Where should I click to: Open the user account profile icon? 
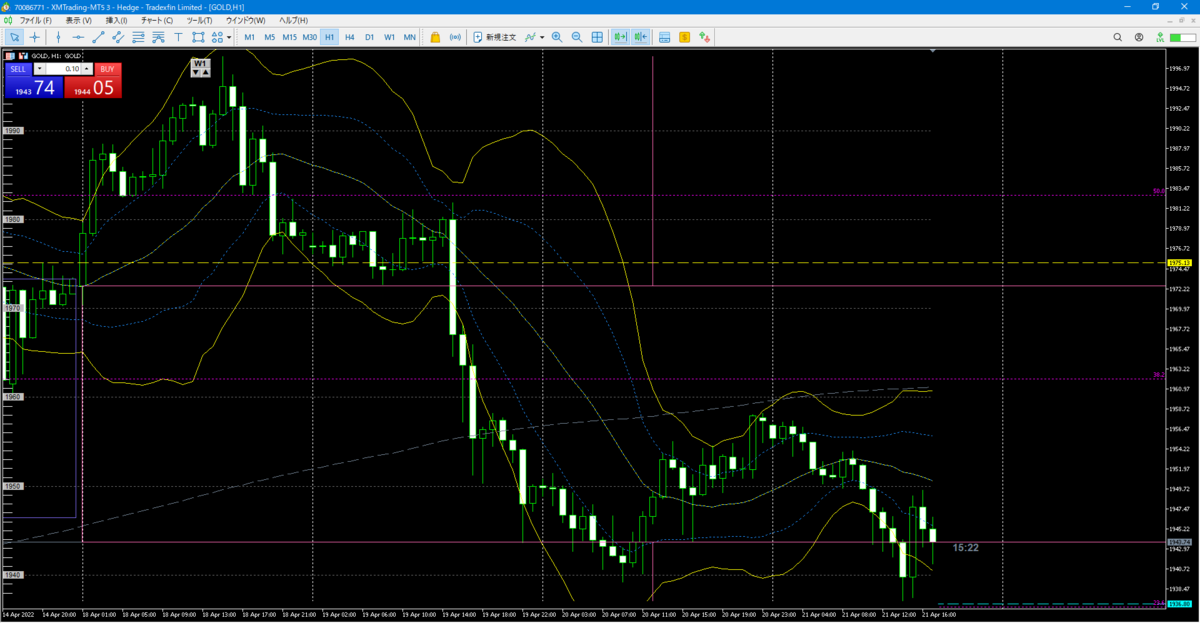point(1139,37)
